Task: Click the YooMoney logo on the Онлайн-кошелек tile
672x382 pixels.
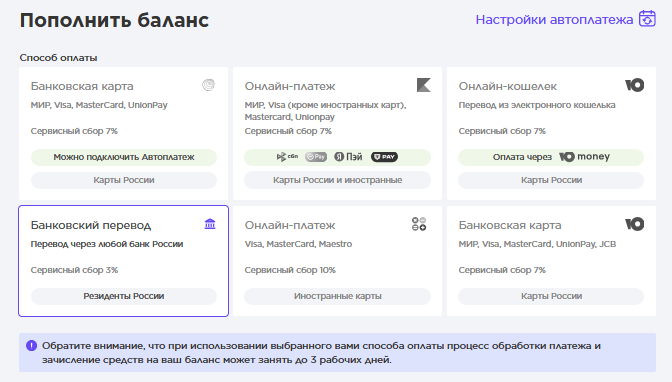Action: pos(634,85)
